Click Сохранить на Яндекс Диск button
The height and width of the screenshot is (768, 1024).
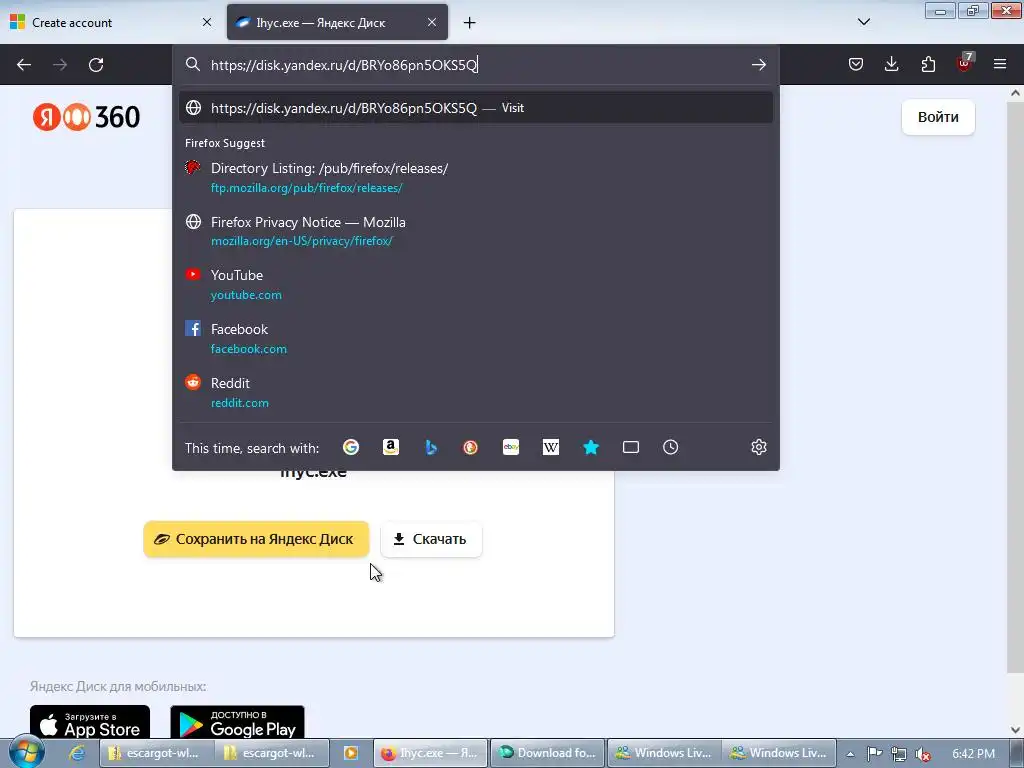point(256,539)
